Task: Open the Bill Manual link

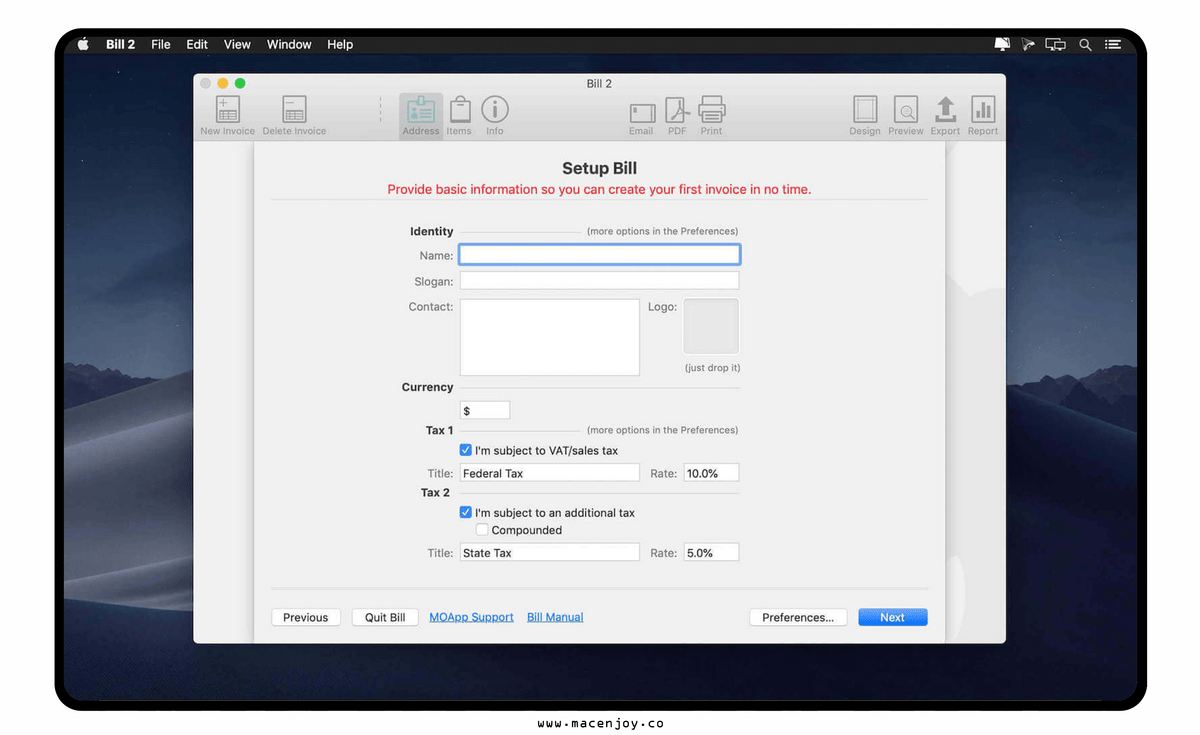Action: [555, 618]
